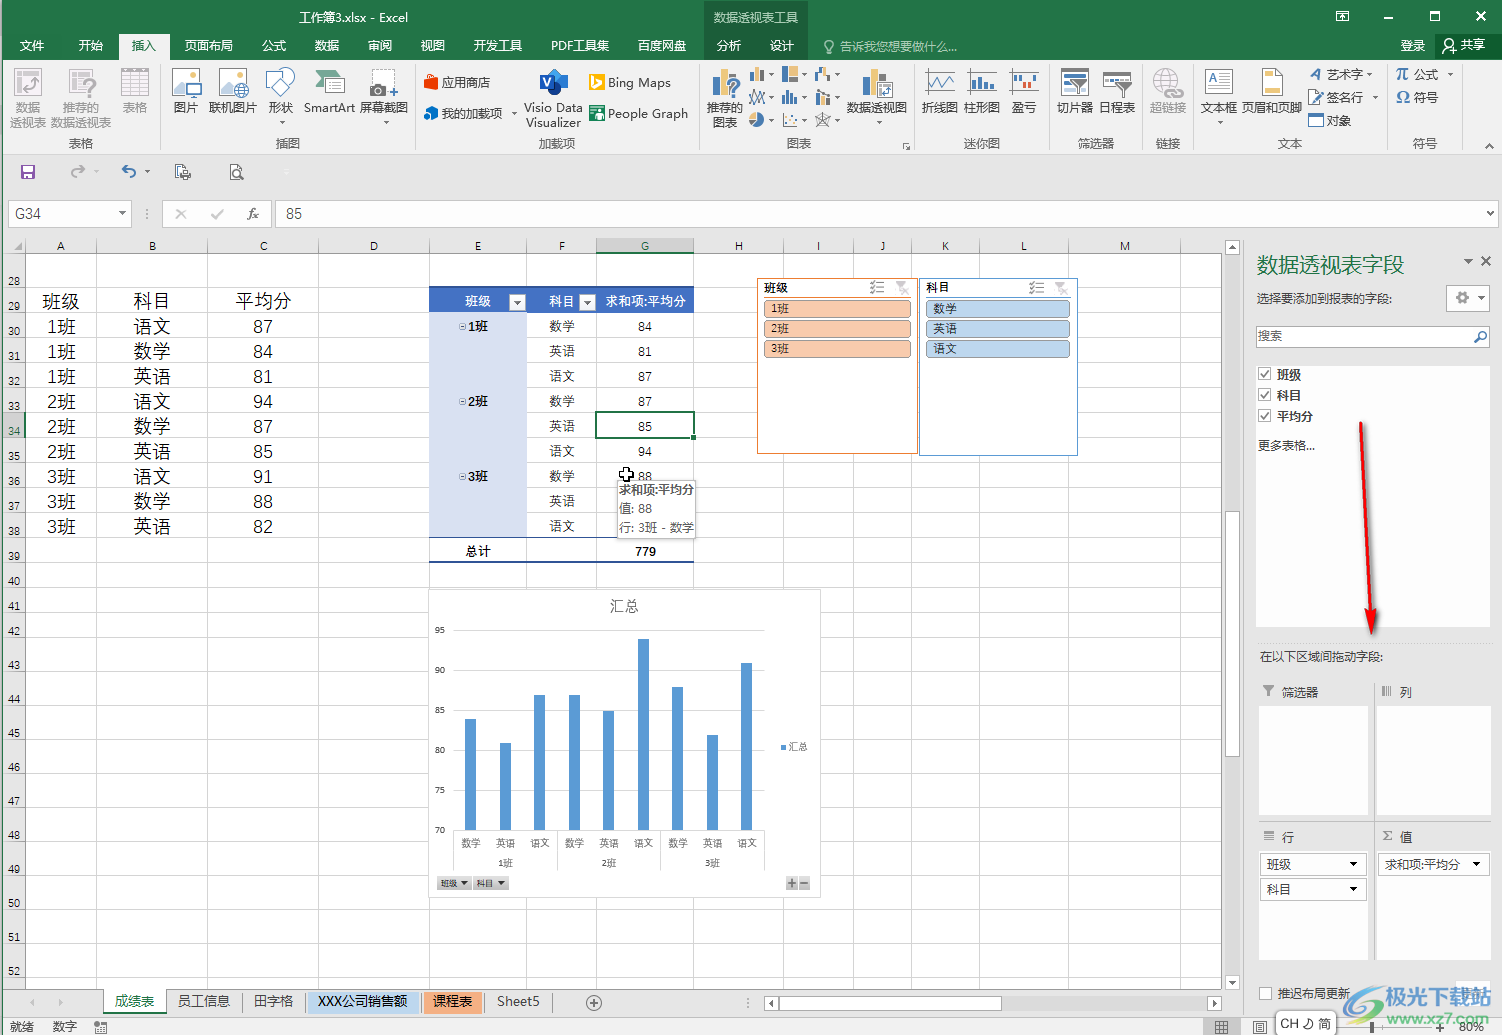The width and height of the screenshot is (1502, 1035).
Task: Click the 更多表格... link
Action: pos(1286,445)
